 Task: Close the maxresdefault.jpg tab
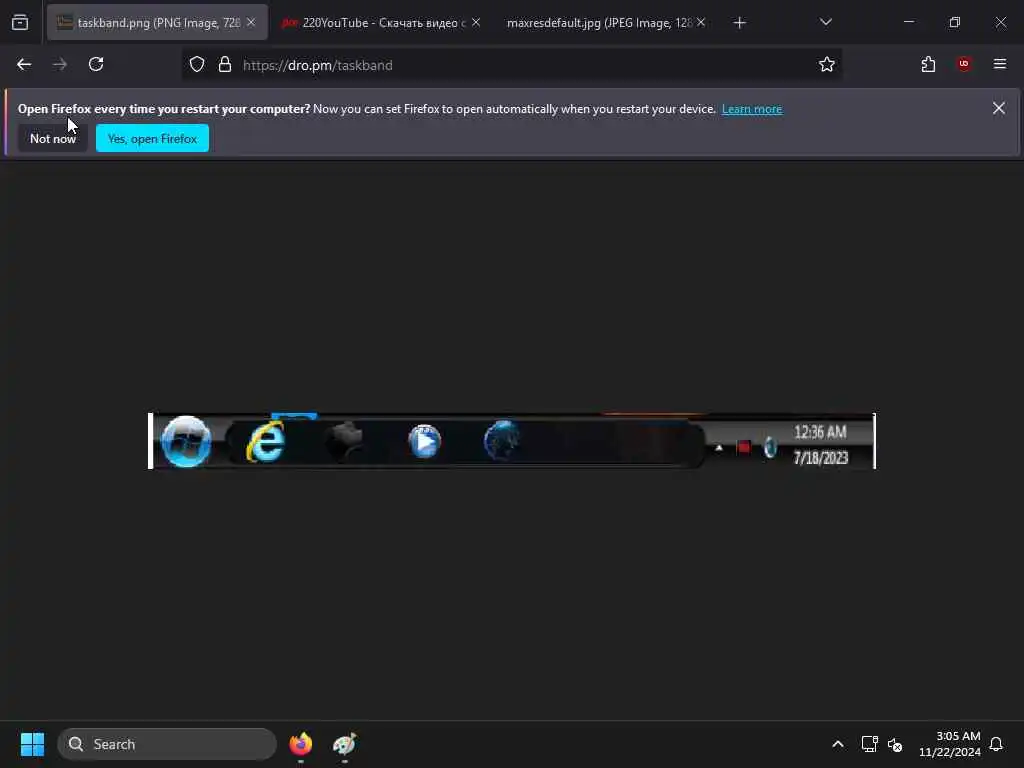(x=701, y=22)
